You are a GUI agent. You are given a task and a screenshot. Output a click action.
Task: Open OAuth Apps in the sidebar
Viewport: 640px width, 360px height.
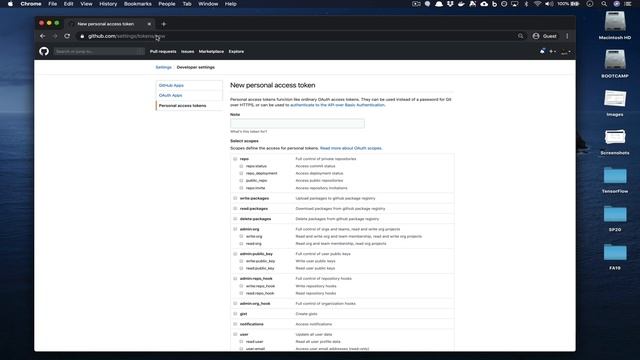point(170,95)
